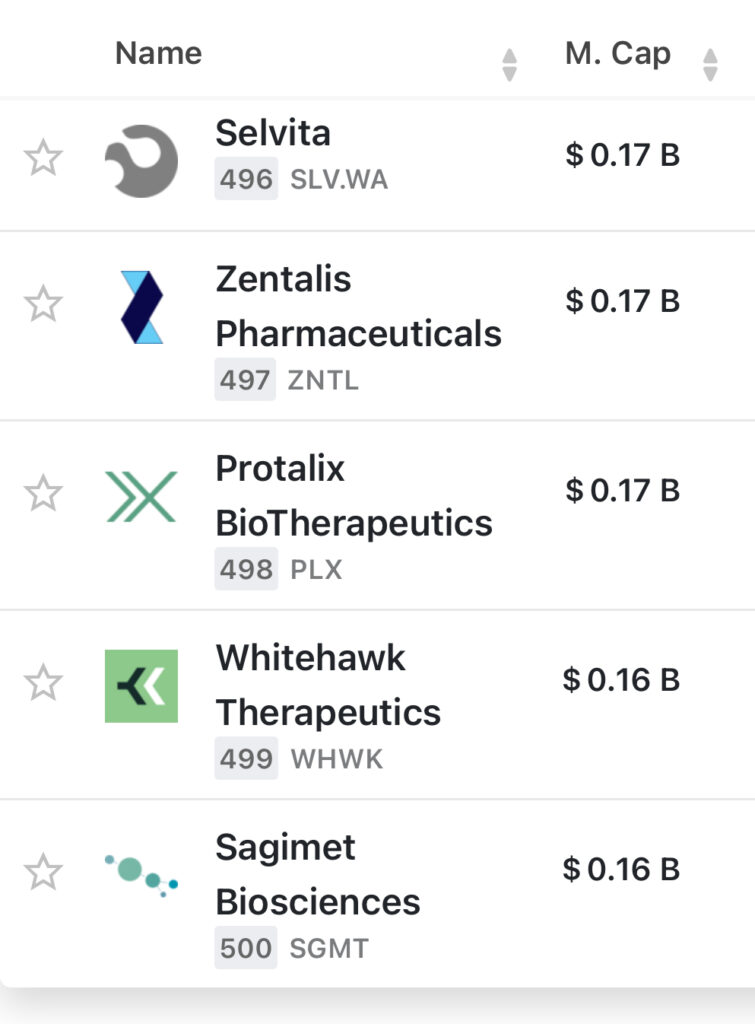The width and height of the screenshot is (755, 1024).
Task: Sort by name using the Name arrows
Action: [509, 65]
